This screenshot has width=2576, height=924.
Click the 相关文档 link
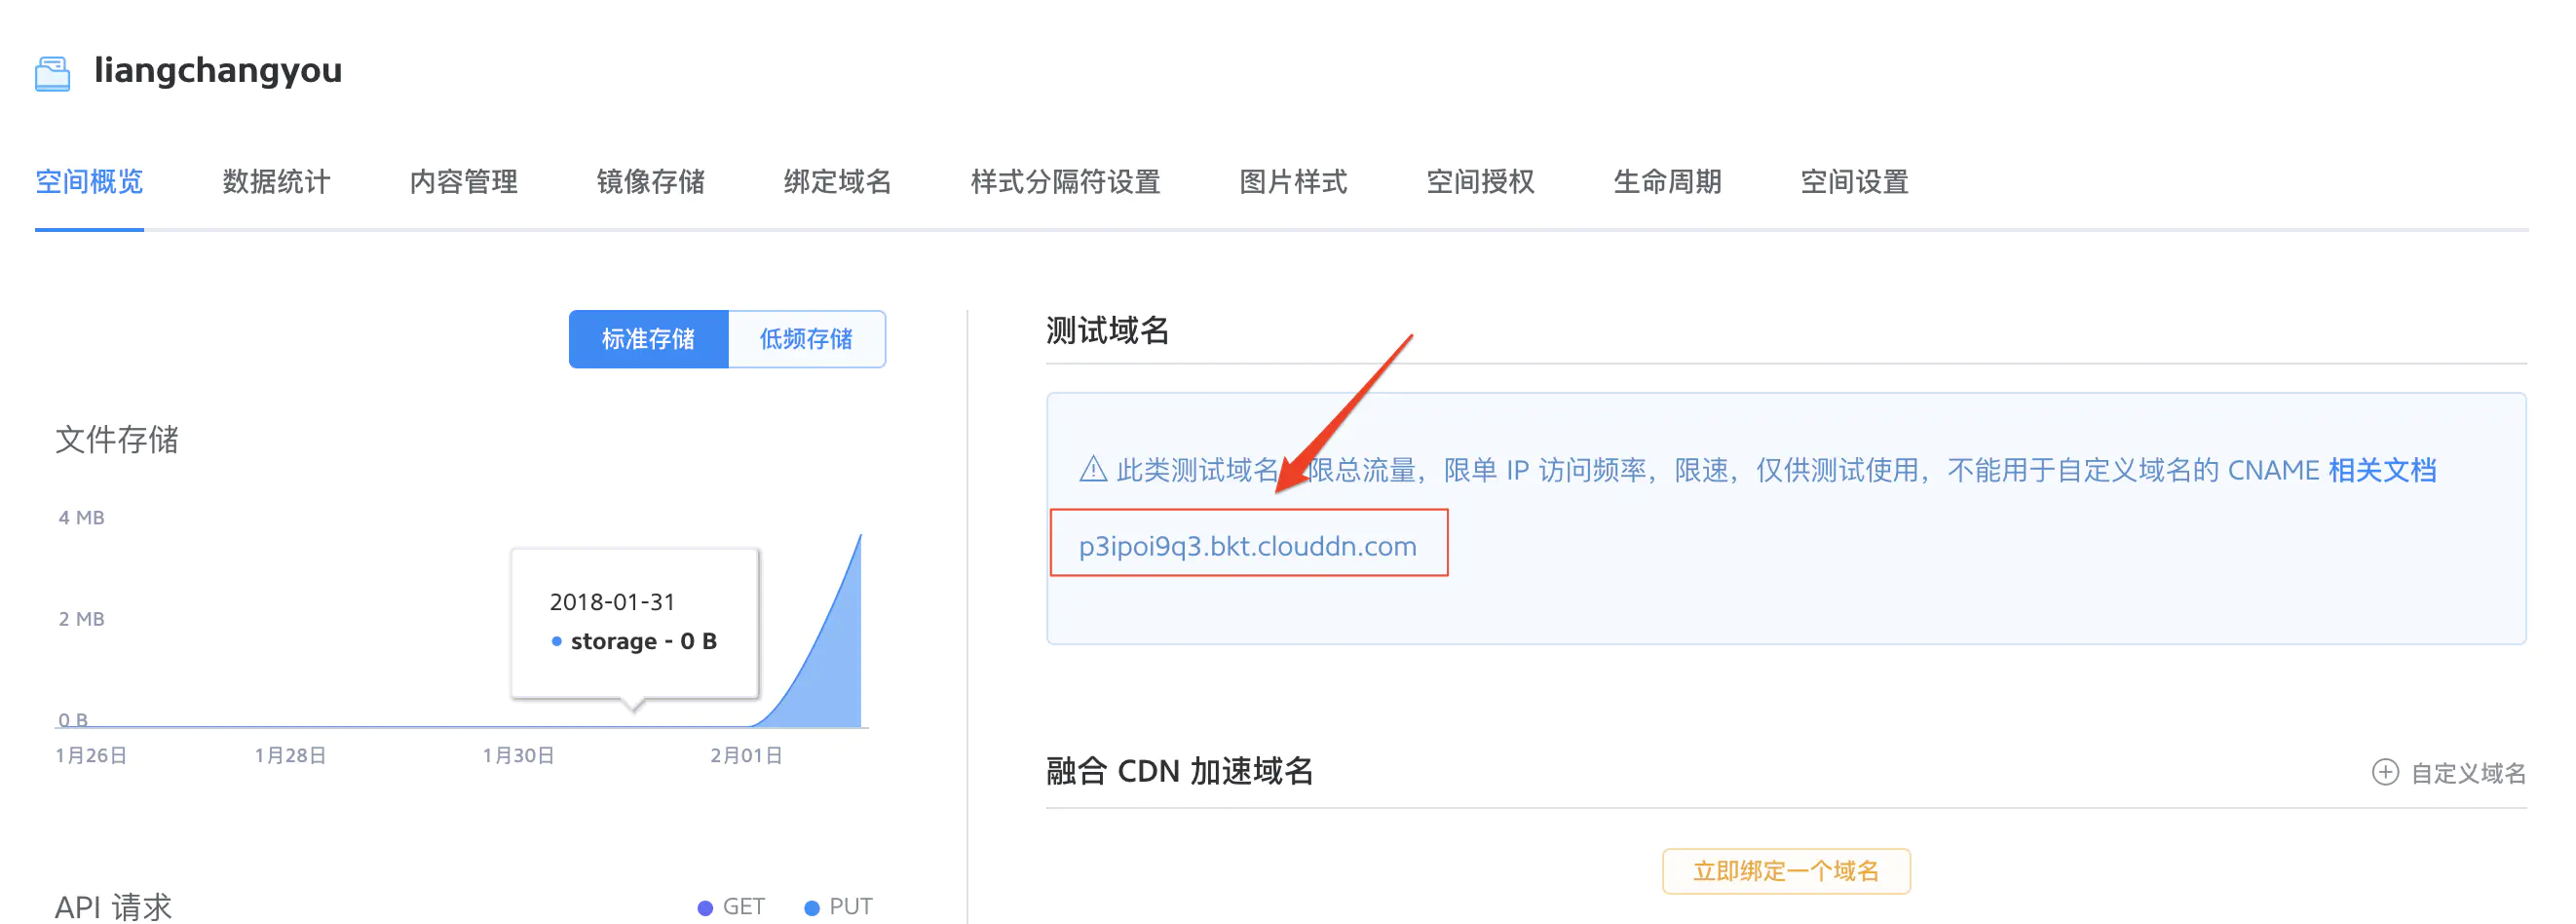click(2382, 469)
